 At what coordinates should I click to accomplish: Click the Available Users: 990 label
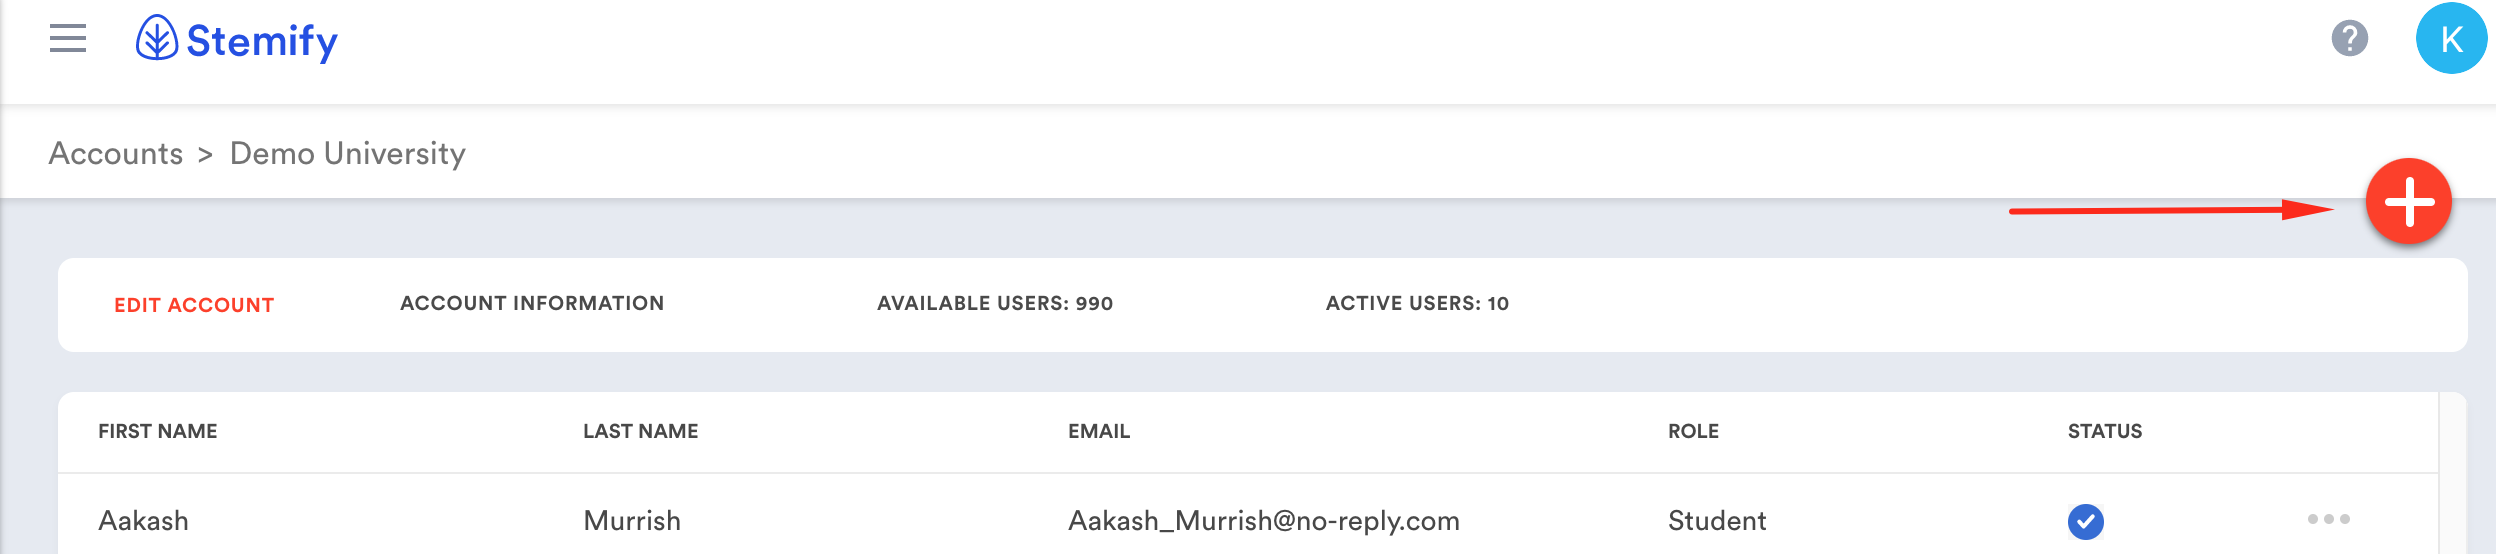tap(995, 303)
